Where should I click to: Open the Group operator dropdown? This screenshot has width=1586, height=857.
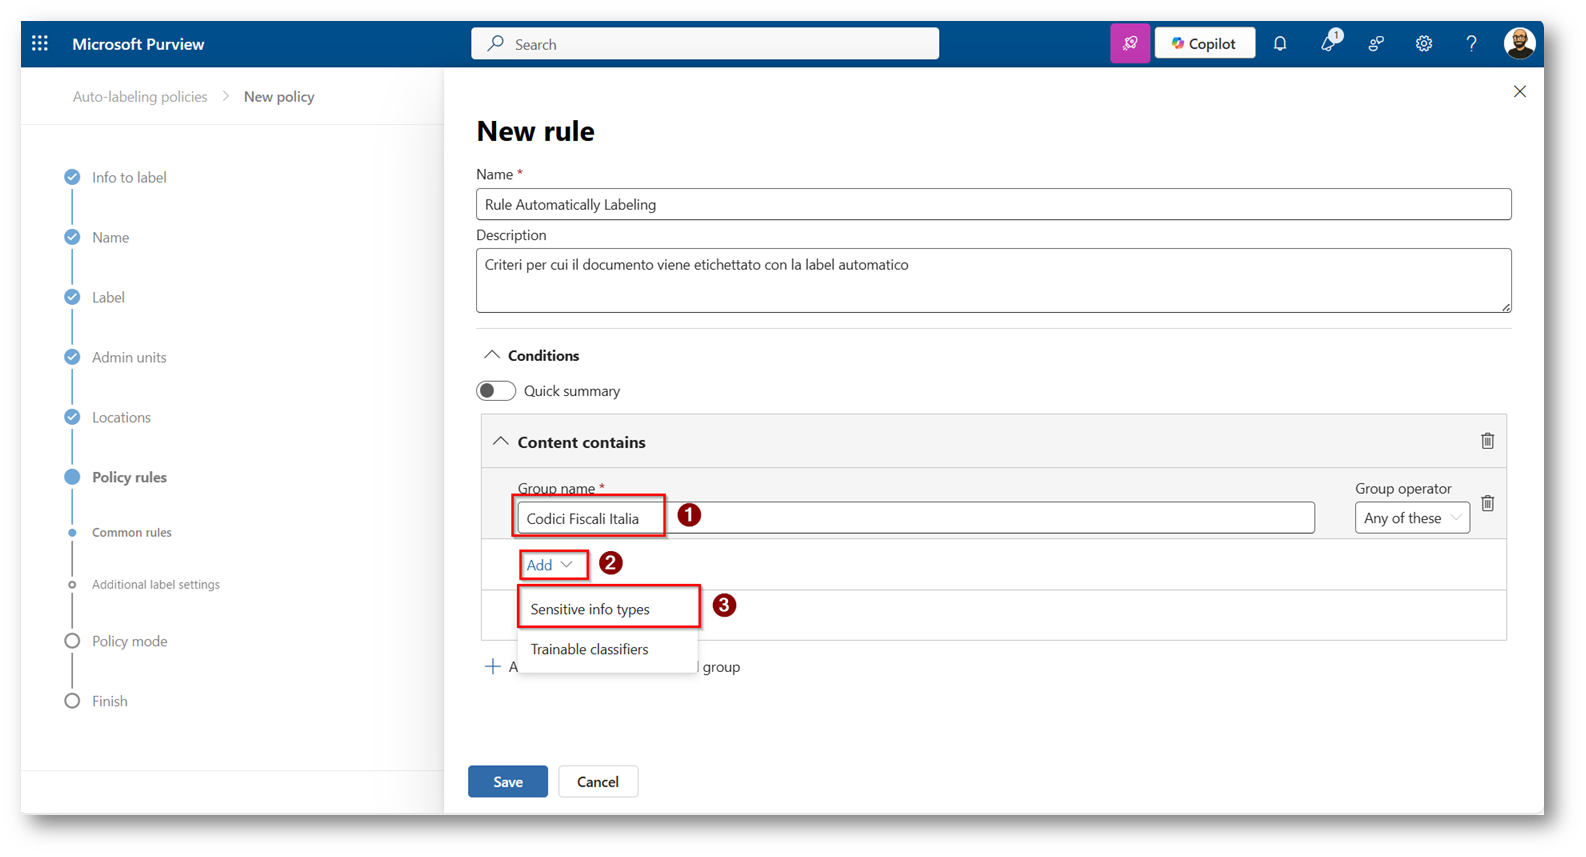(1412, 518)
